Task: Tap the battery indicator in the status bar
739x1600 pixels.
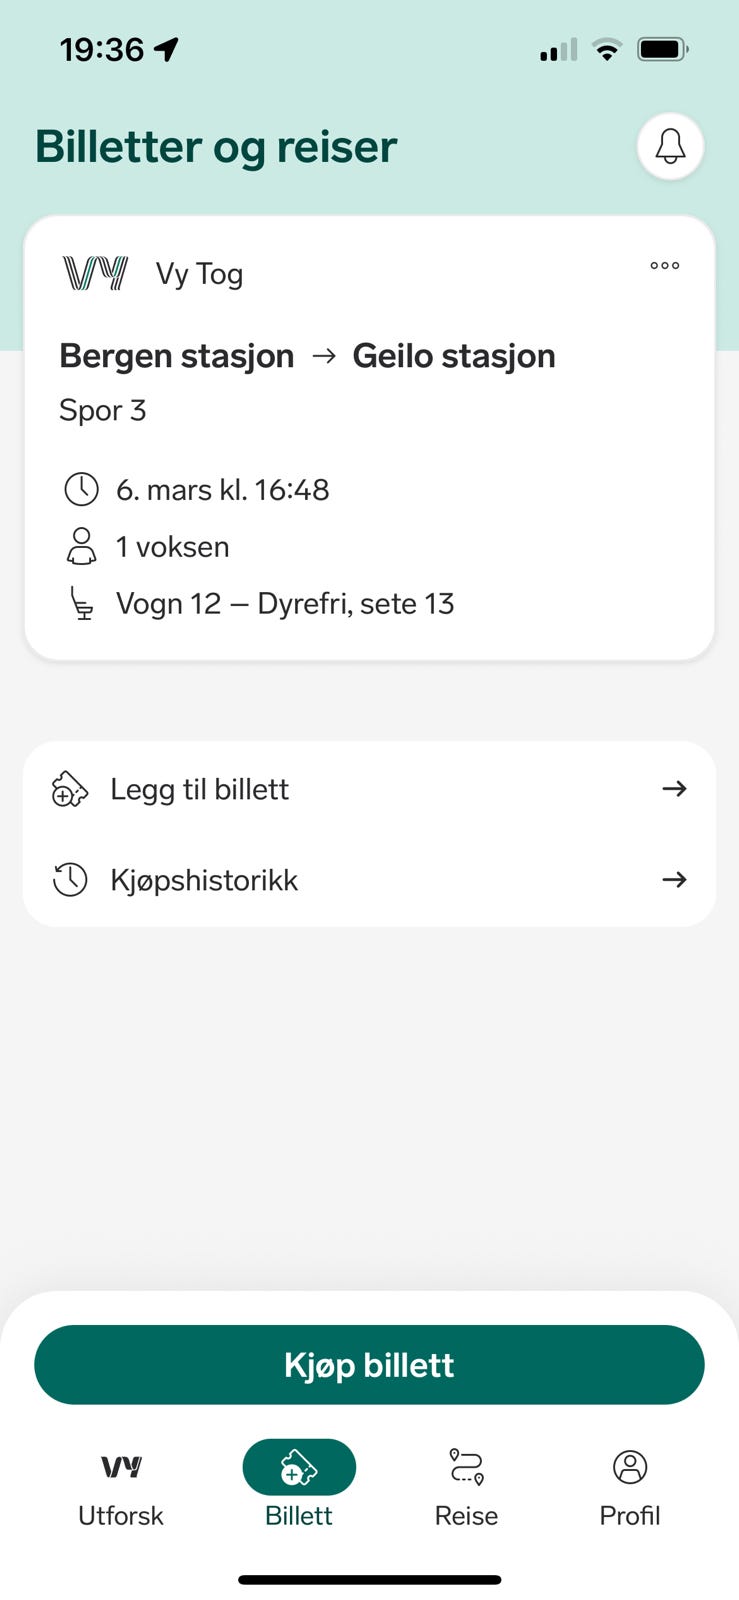Action: click(663, 49)
